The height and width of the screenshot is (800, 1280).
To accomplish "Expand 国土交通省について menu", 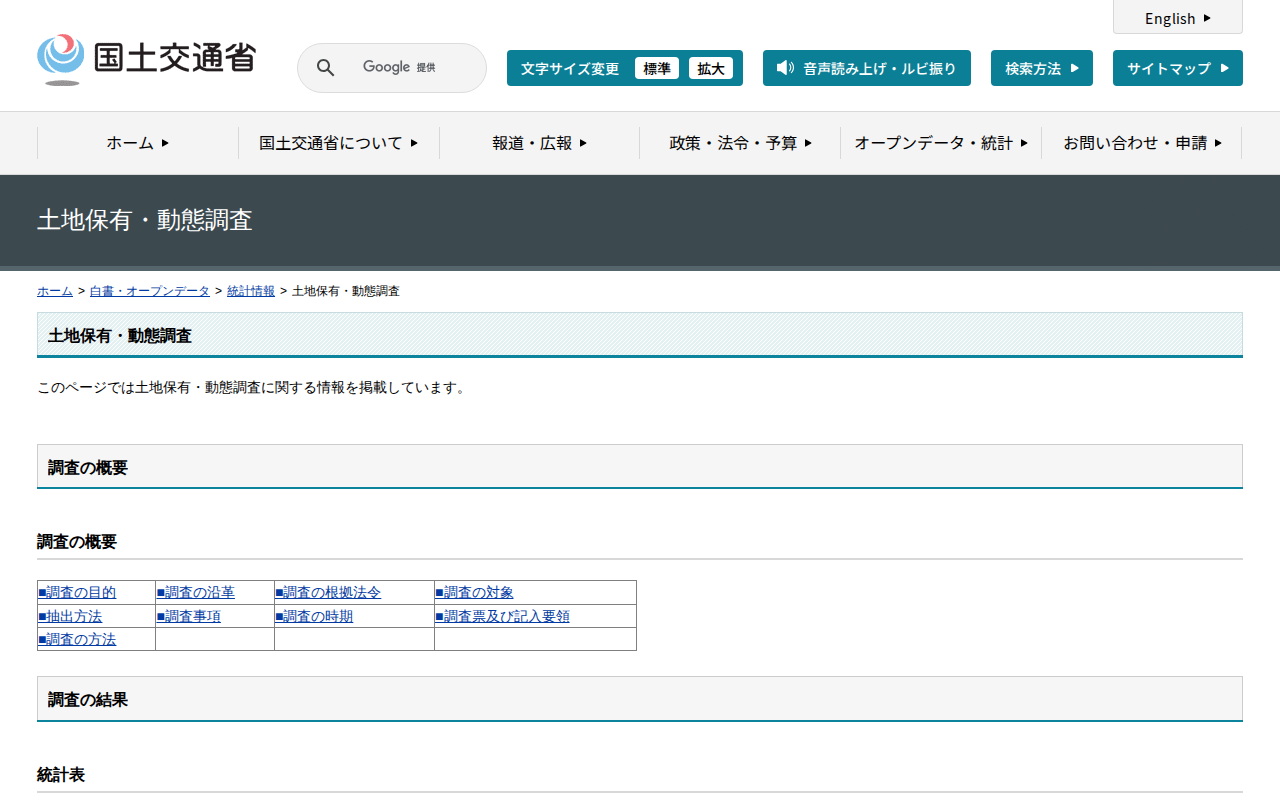I will [338, 143].
